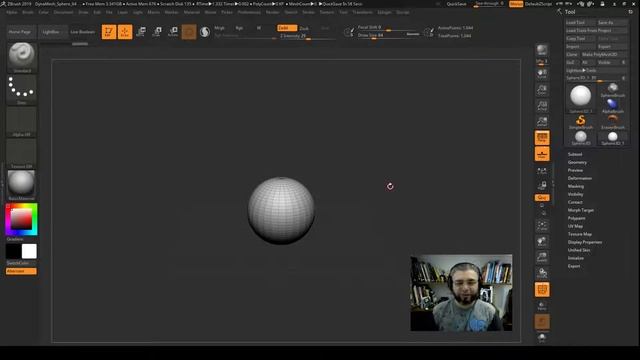The image size is (640, 360).
Task: Click the Zoom3D view icon
Action: pyautogui.click(x=542, y=257)
